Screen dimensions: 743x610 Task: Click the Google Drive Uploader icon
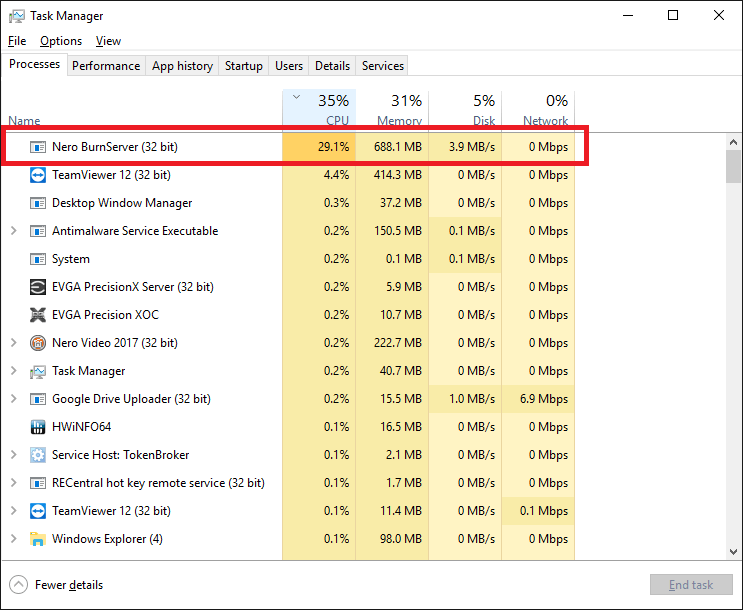(x=38, y=399)
